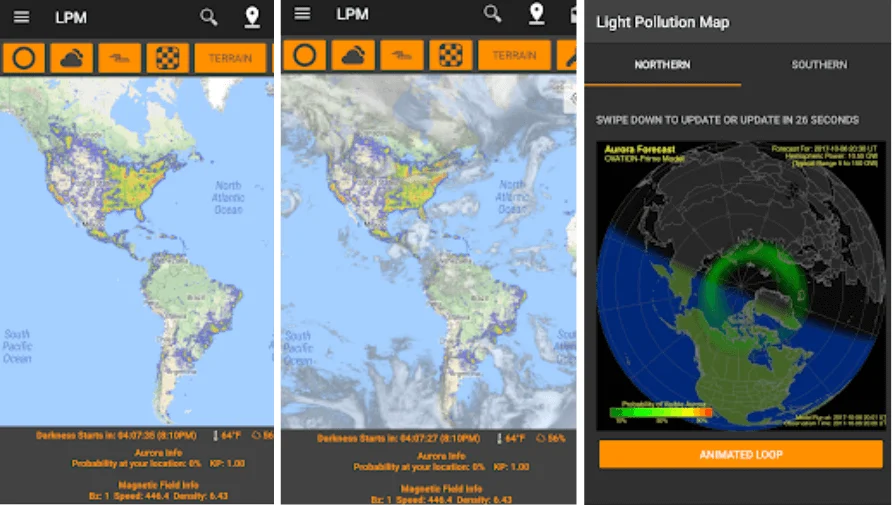Open hamburger menu in middle LPM screen
This screenshot has height=505, width=895.
pyautogui.click(x=303, y=14)
